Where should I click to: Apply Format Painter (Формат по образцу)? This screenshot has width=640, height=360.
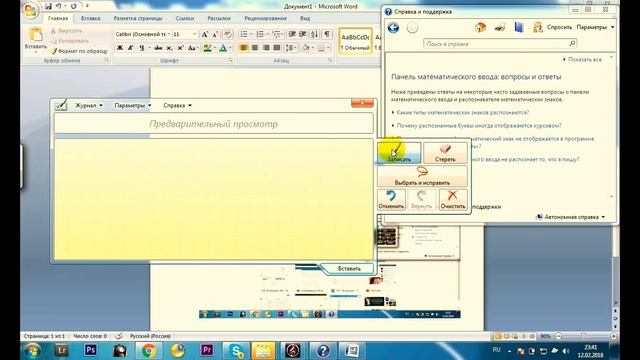click(x=79, y=51)
